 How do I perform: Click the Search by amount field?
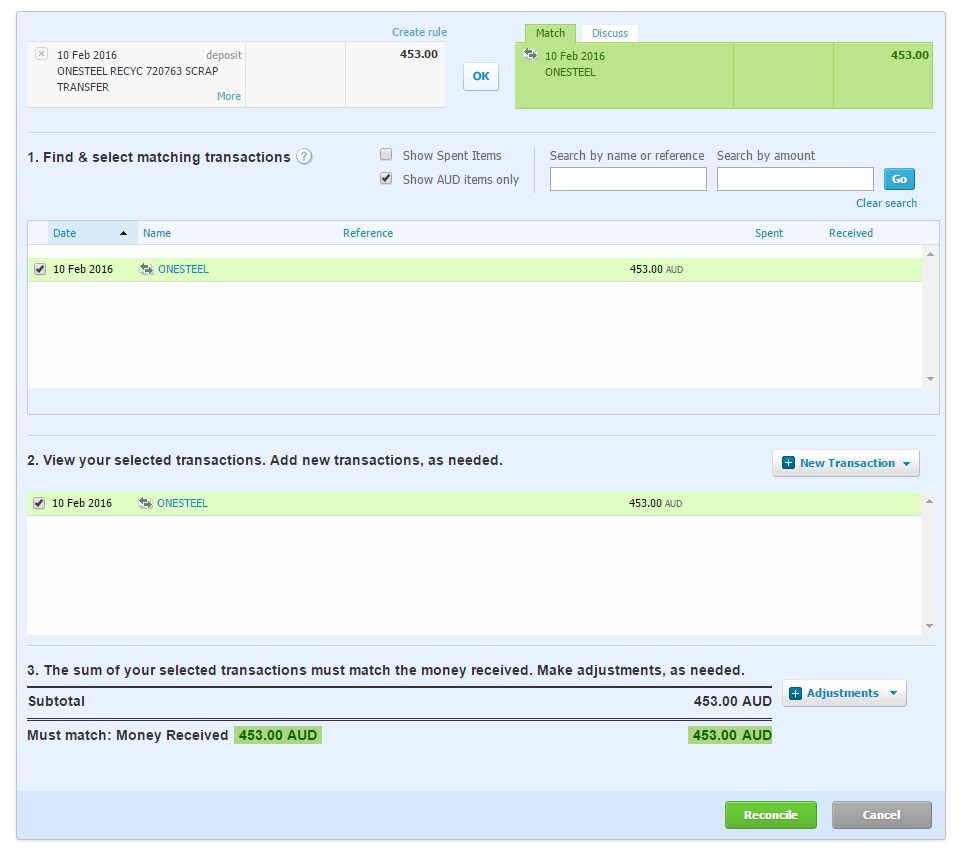795,179
